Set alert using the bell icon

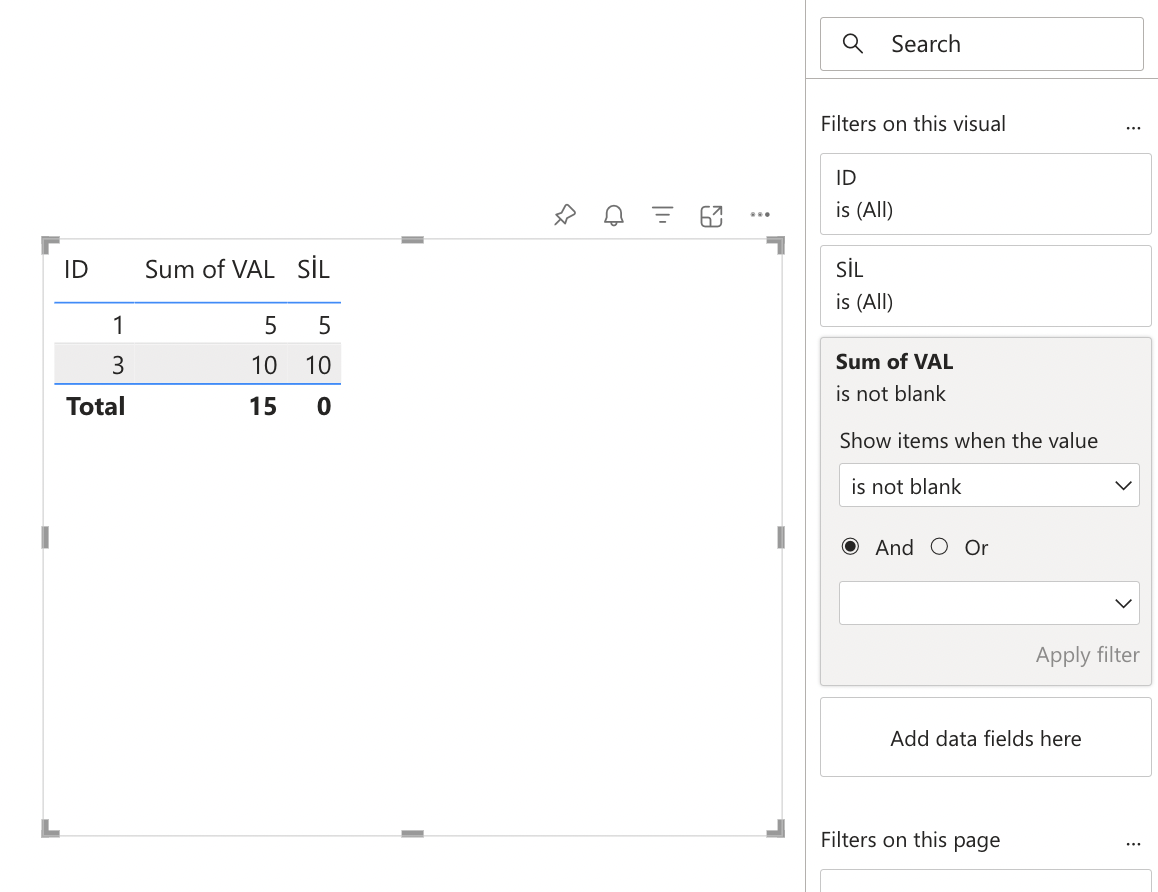tap(614, 216)
